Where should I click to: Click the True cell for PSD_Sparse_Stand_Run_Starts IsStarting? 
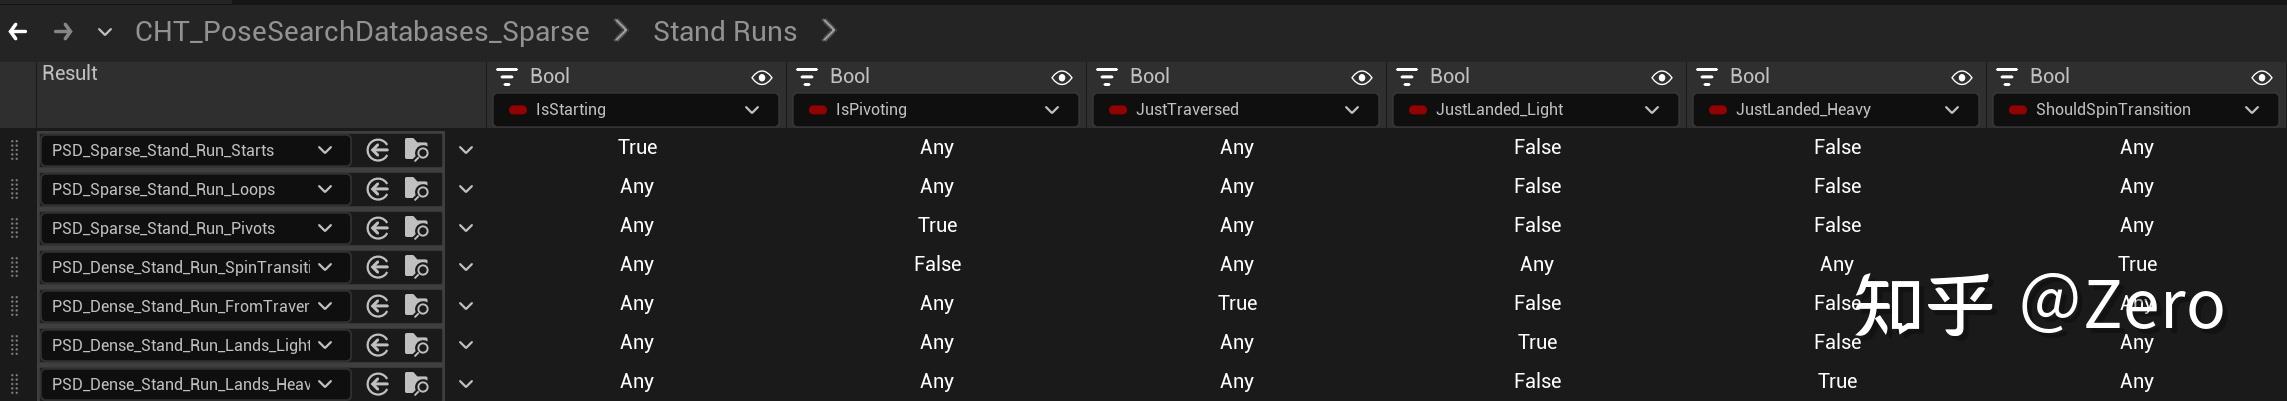[x=637, y=148]
